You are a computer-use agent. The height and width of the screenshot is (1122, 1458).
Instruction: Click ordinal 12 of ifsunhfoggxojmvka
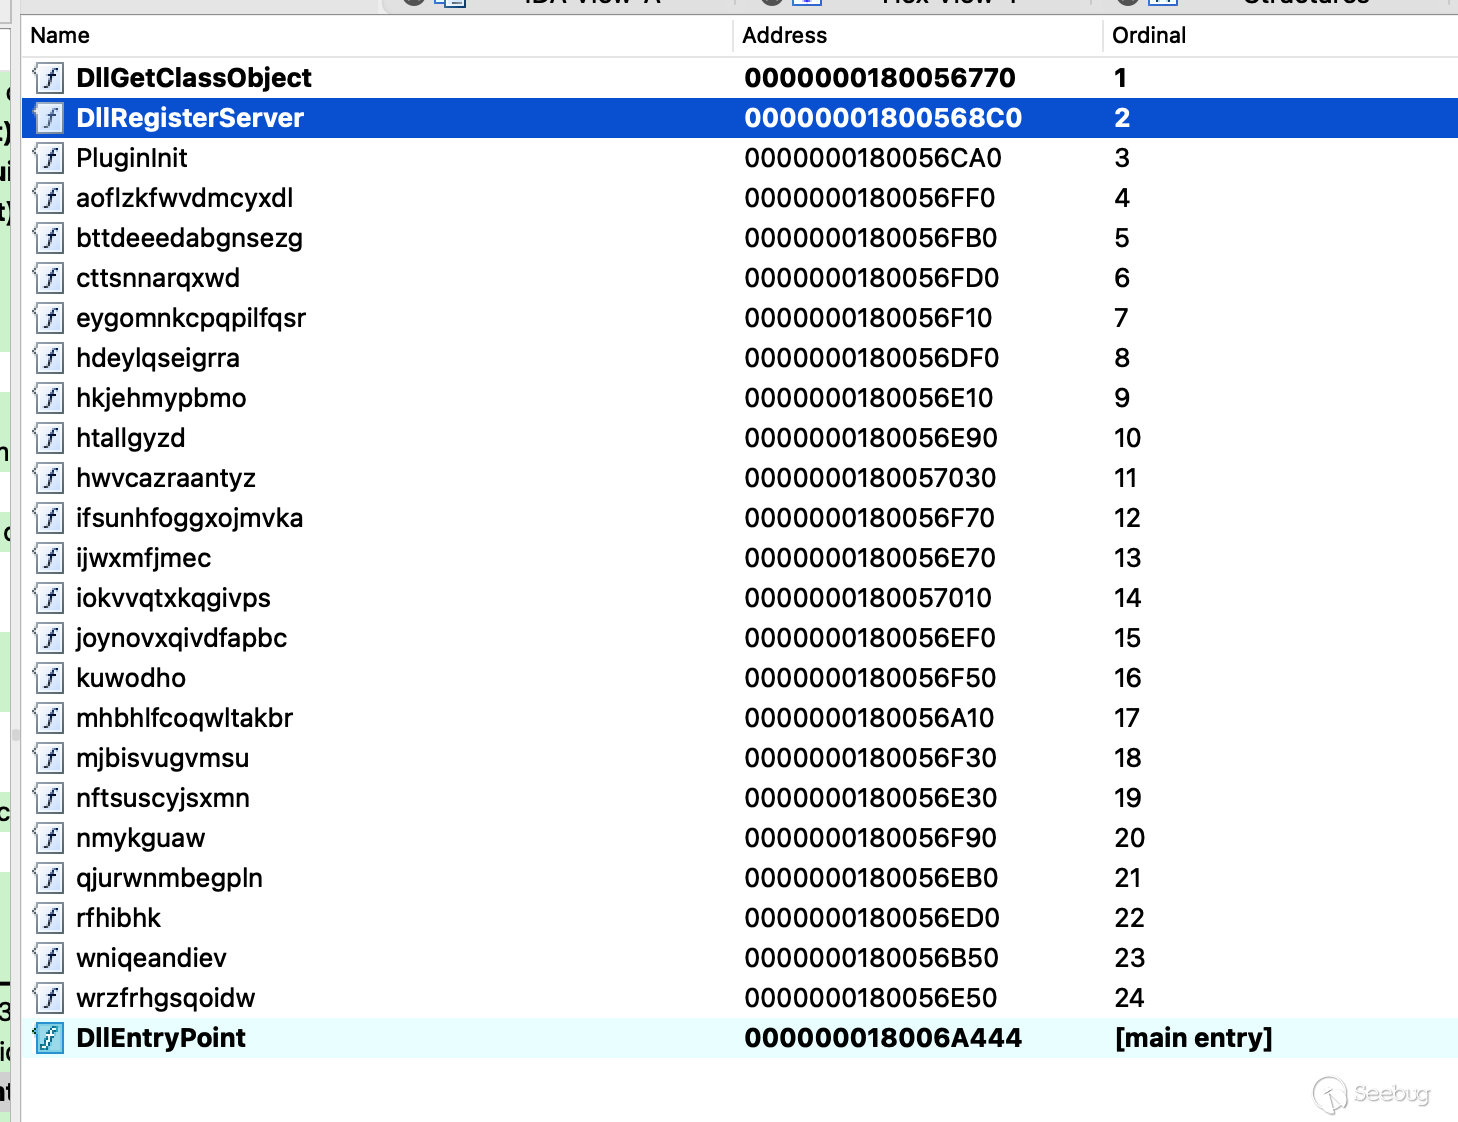1127,517
